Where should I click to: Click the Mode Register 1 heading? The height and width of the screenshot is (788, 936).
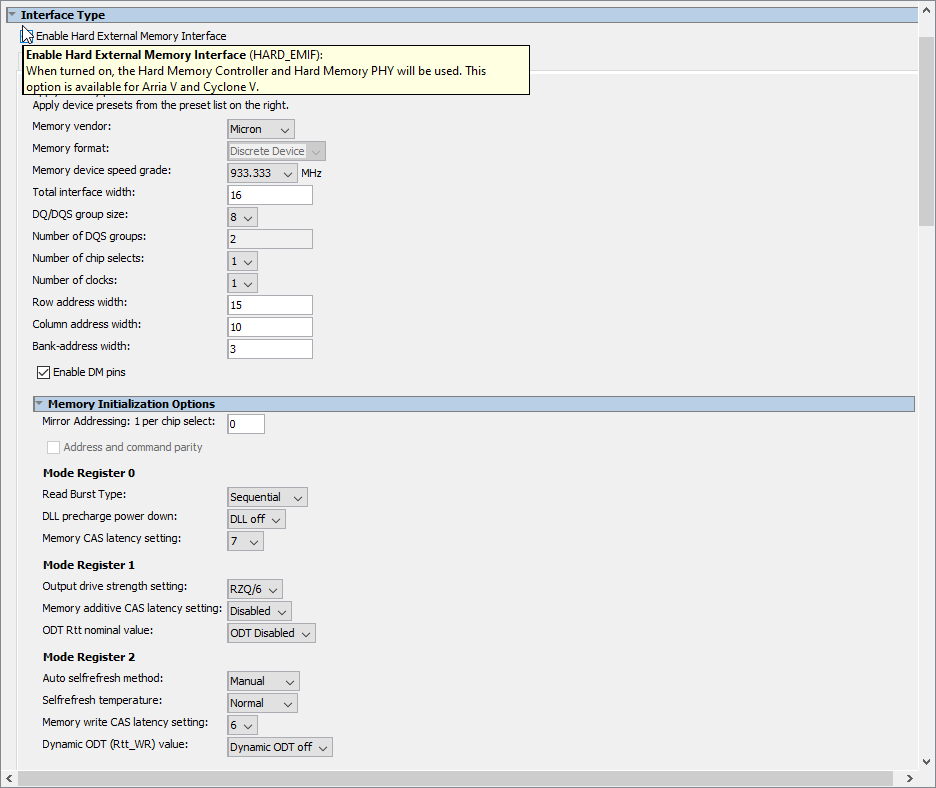coord(89,565)
